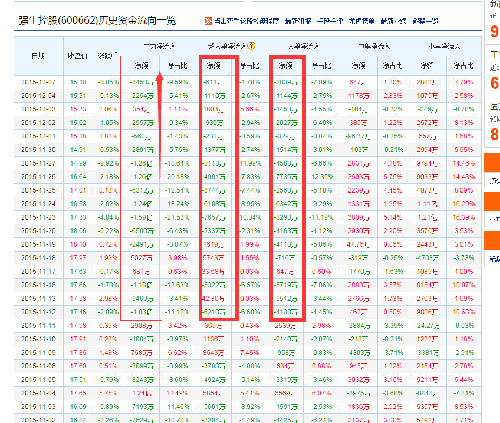
Task: Select closing price 15.02 in 2015-12-02 row
Action: [x=78, y=123]
